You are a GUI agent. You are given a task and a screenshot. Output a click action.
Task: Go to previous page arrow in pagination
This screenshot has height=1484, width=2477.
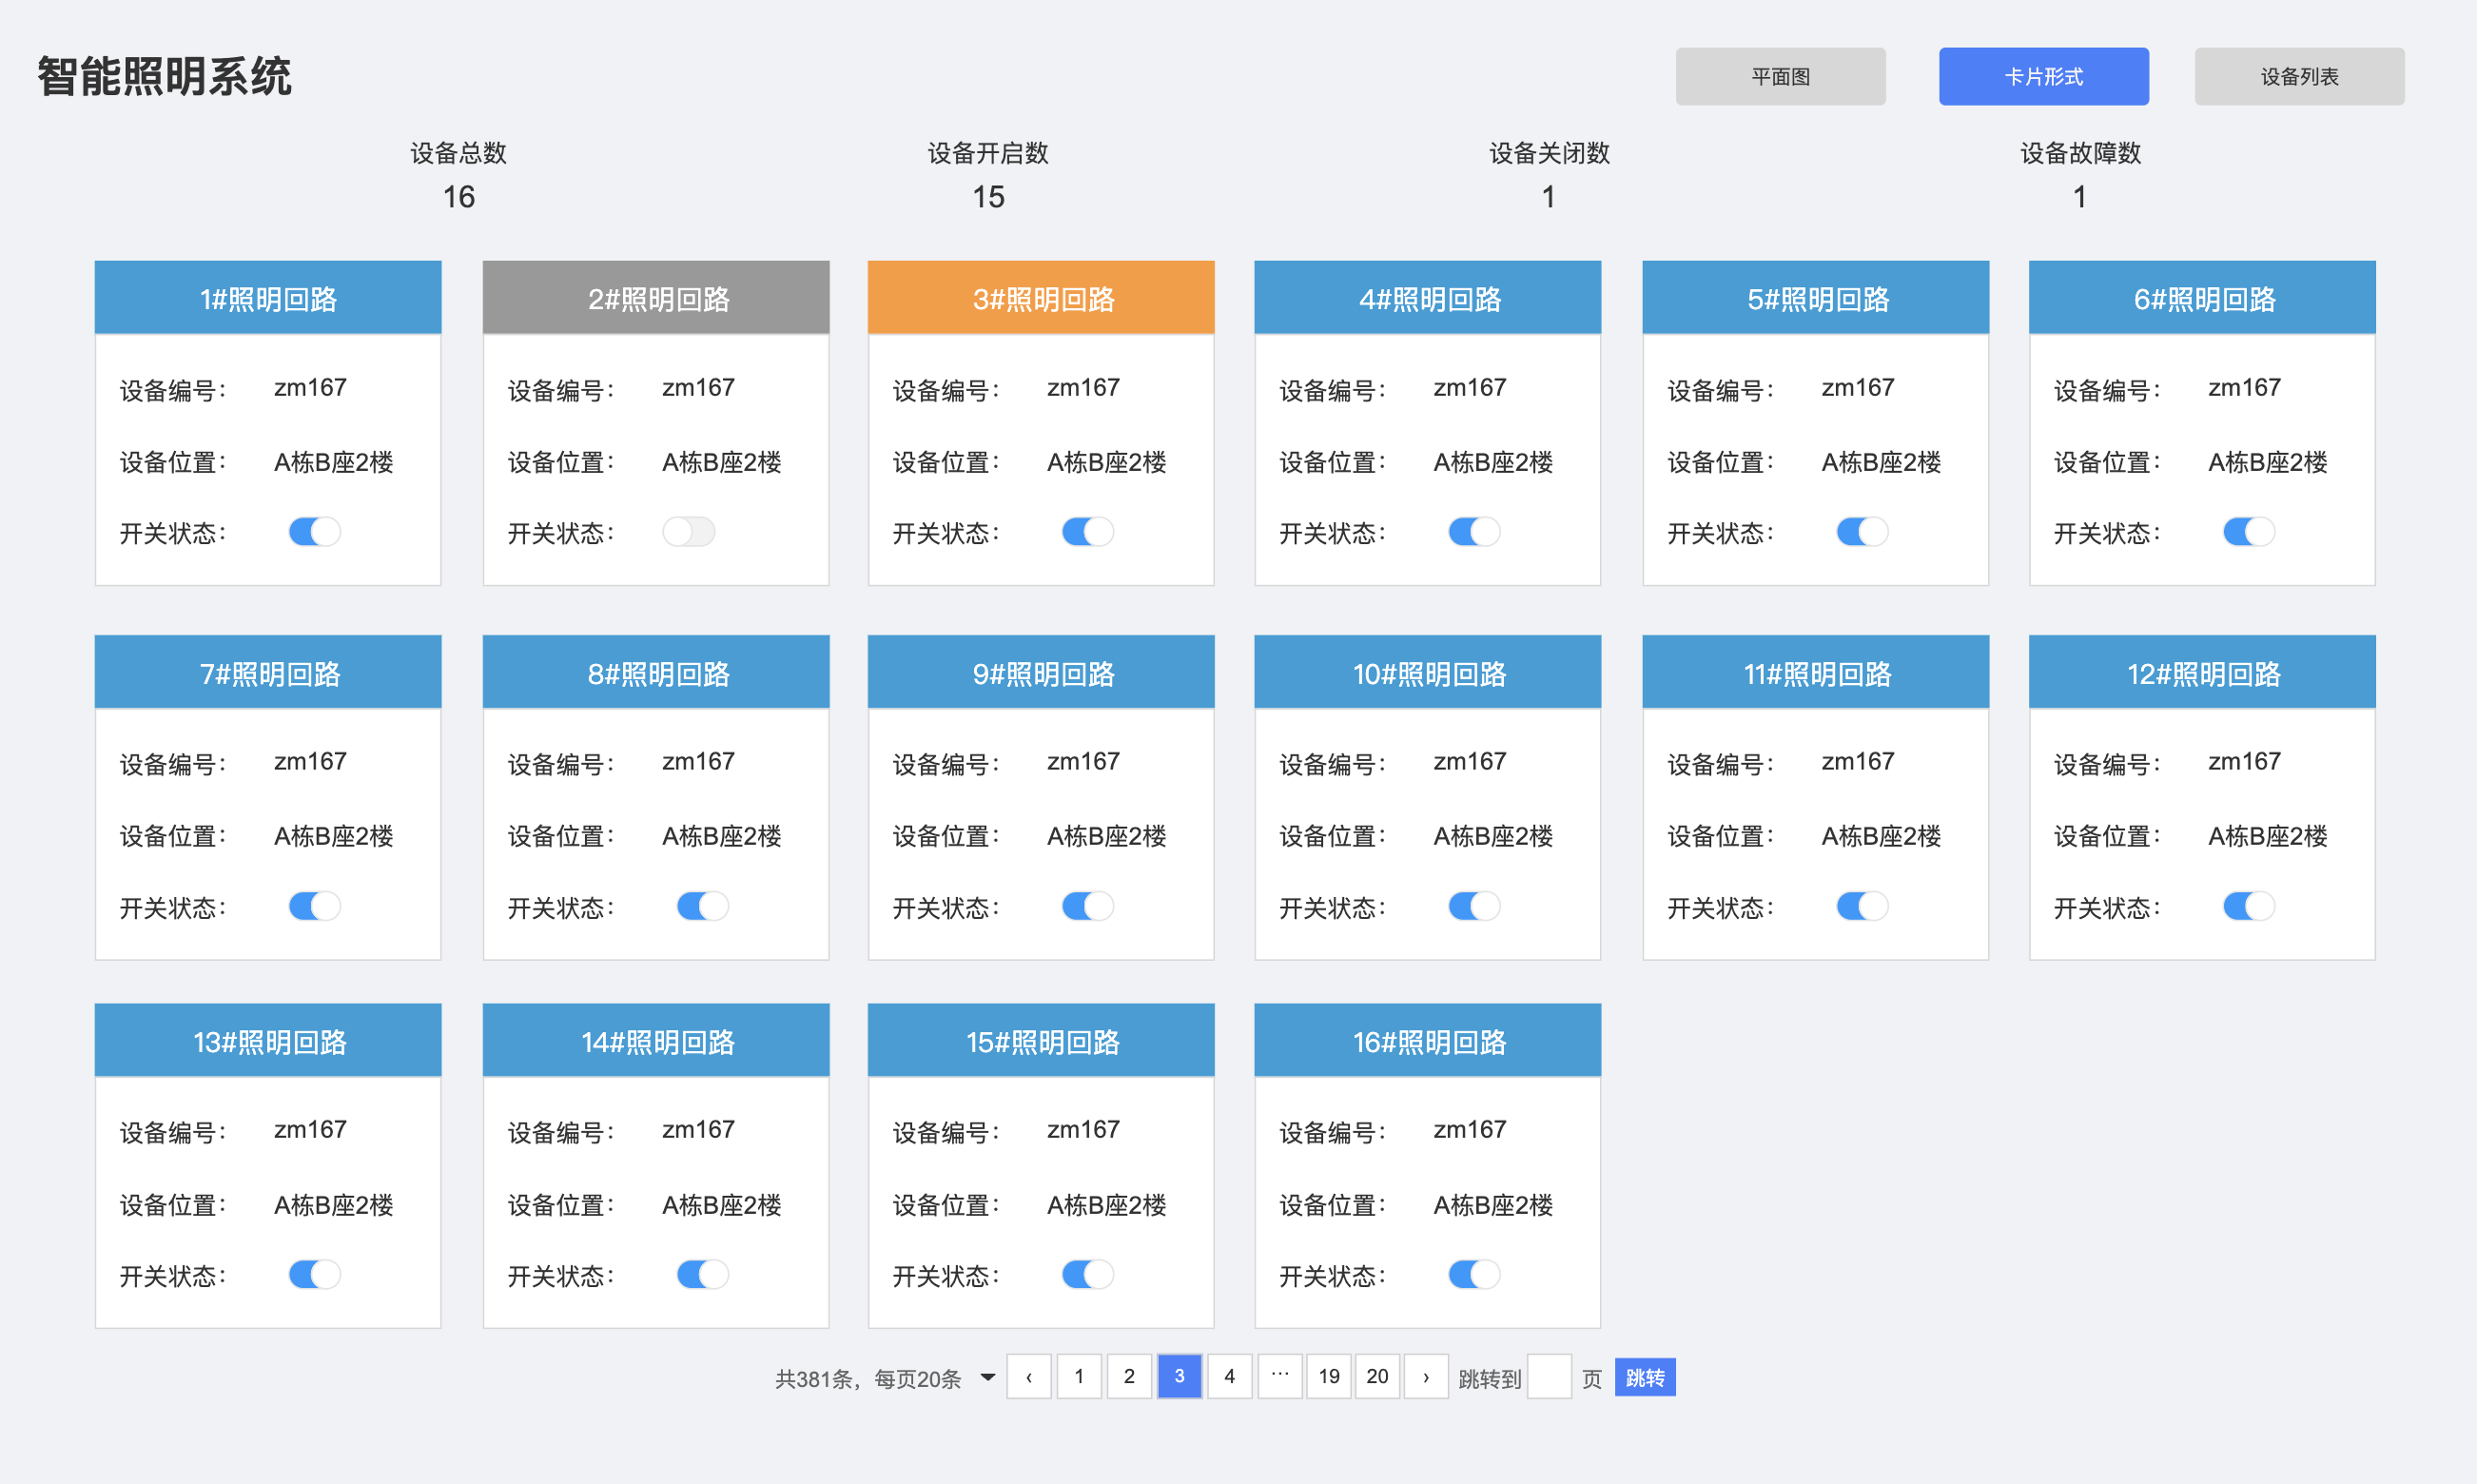(x=1028, y=1377)
